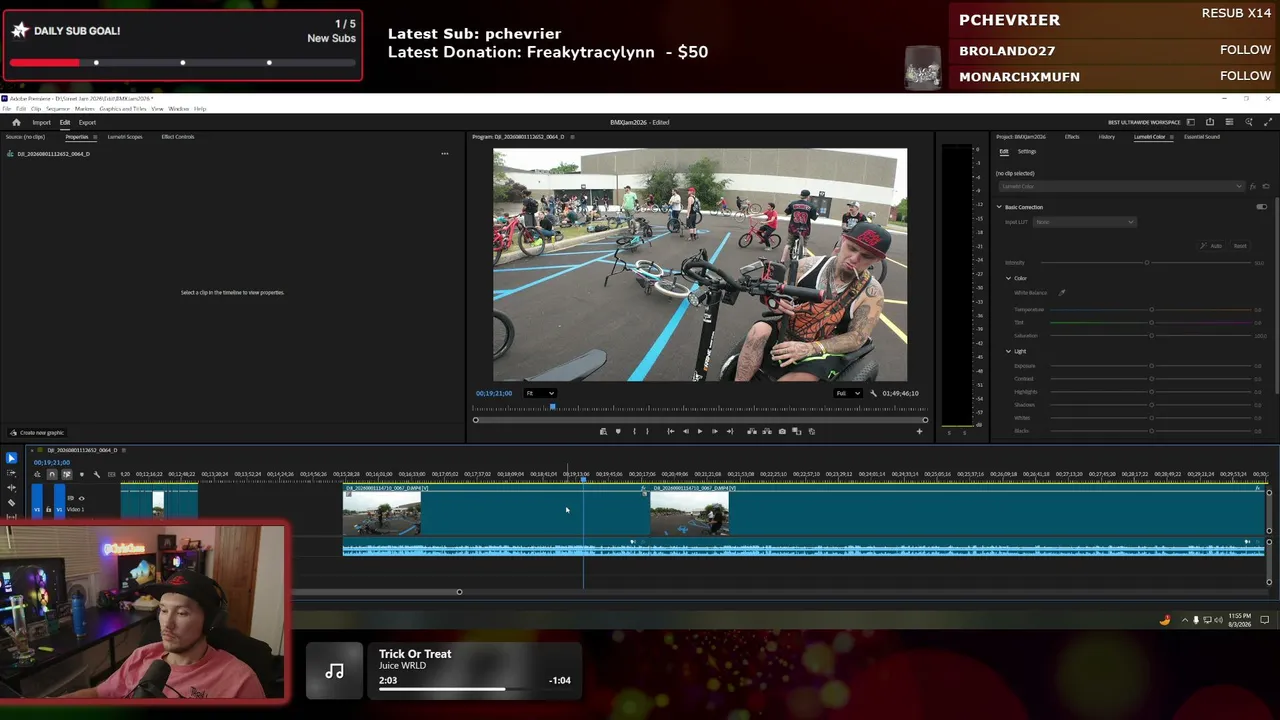Toggle snapping in the timeline

click(x=52, y=474)
